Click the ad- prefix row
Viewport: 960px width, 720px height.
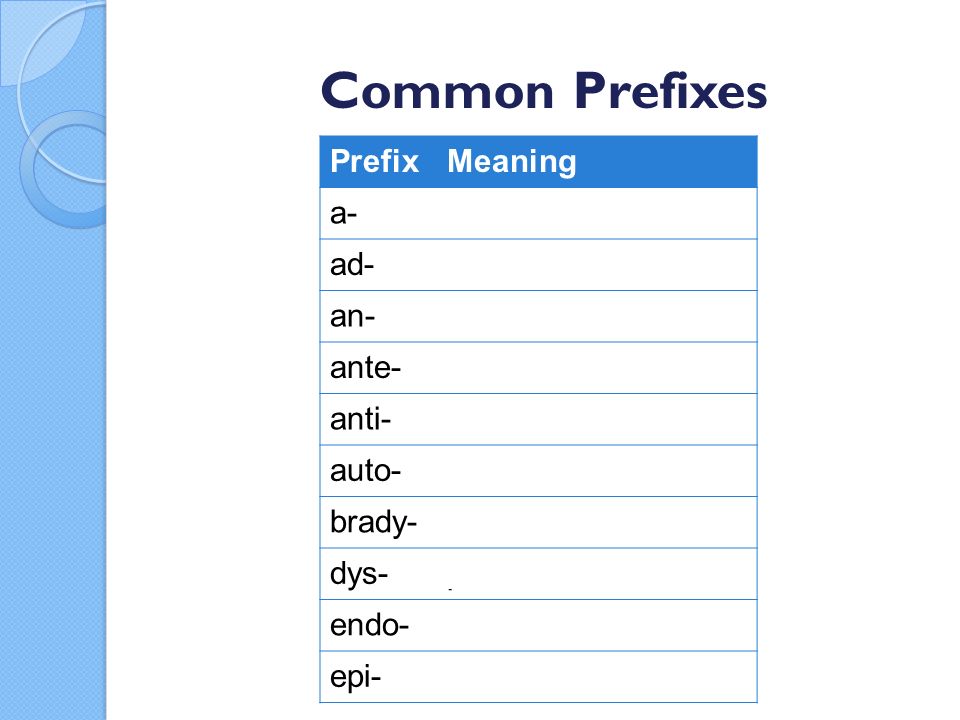click(x=538, y=265)
